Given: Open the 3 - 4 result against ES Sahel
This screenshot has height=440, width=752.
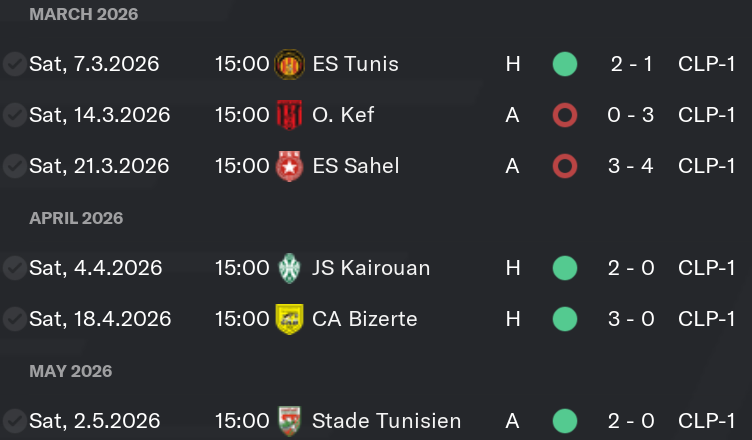Looking at the screenshot, I should pos(631,166).
